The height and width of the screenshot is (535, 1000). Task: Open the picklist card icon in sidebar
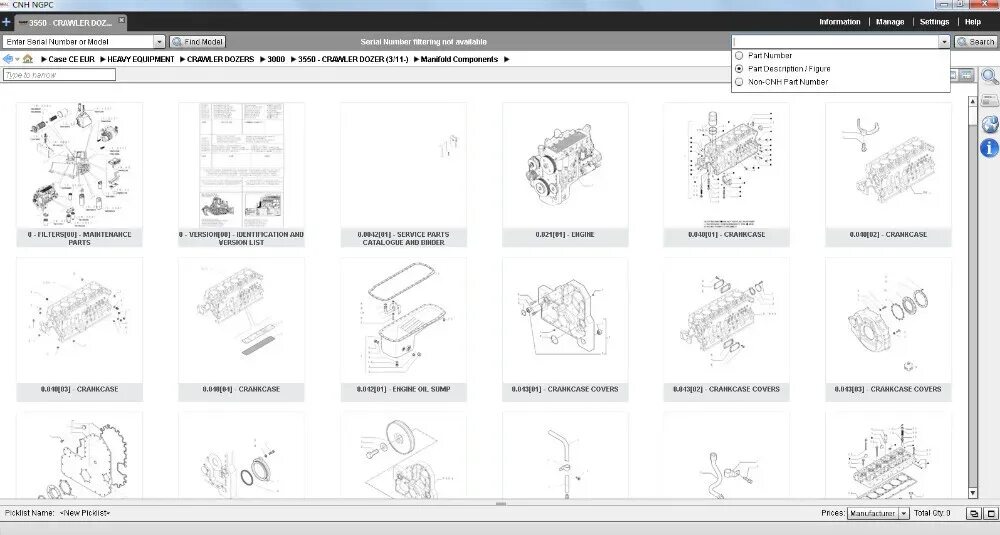989,100
